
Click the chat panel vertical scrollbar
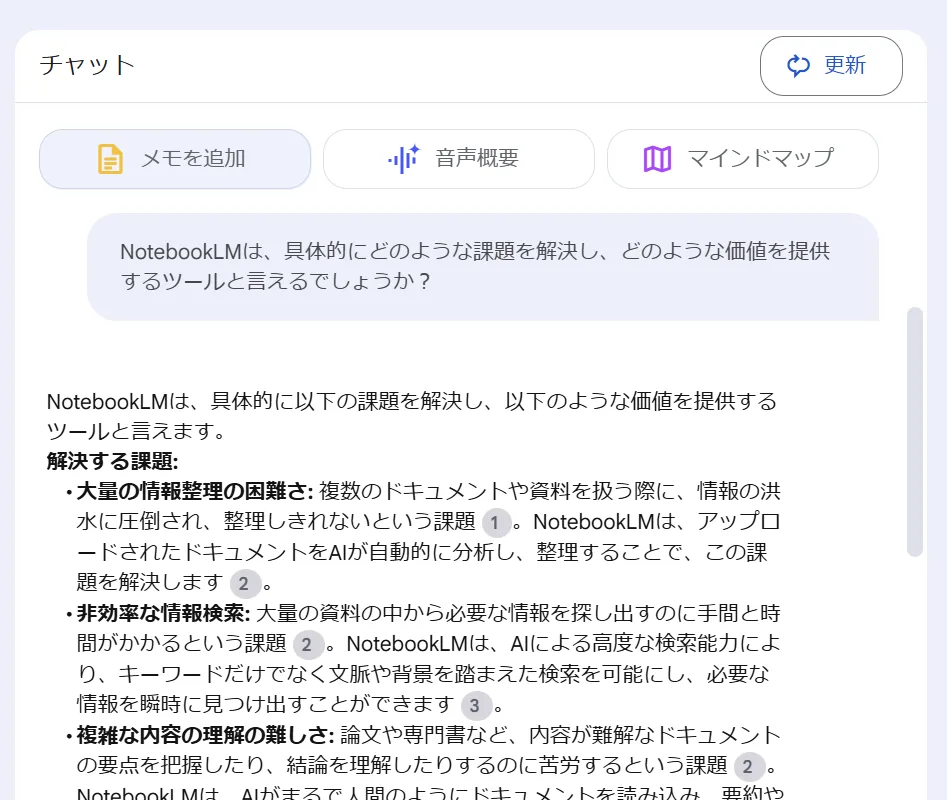915,432
